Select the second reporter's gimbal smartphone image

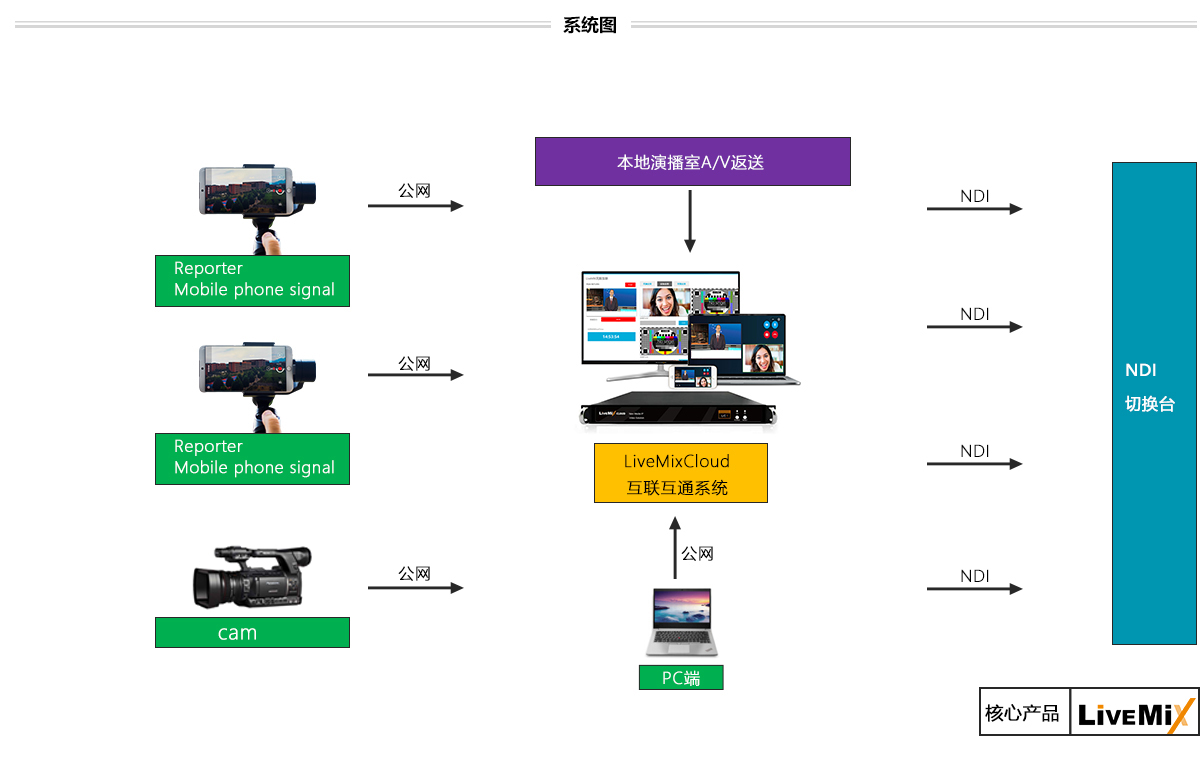(x=257, y=388)
